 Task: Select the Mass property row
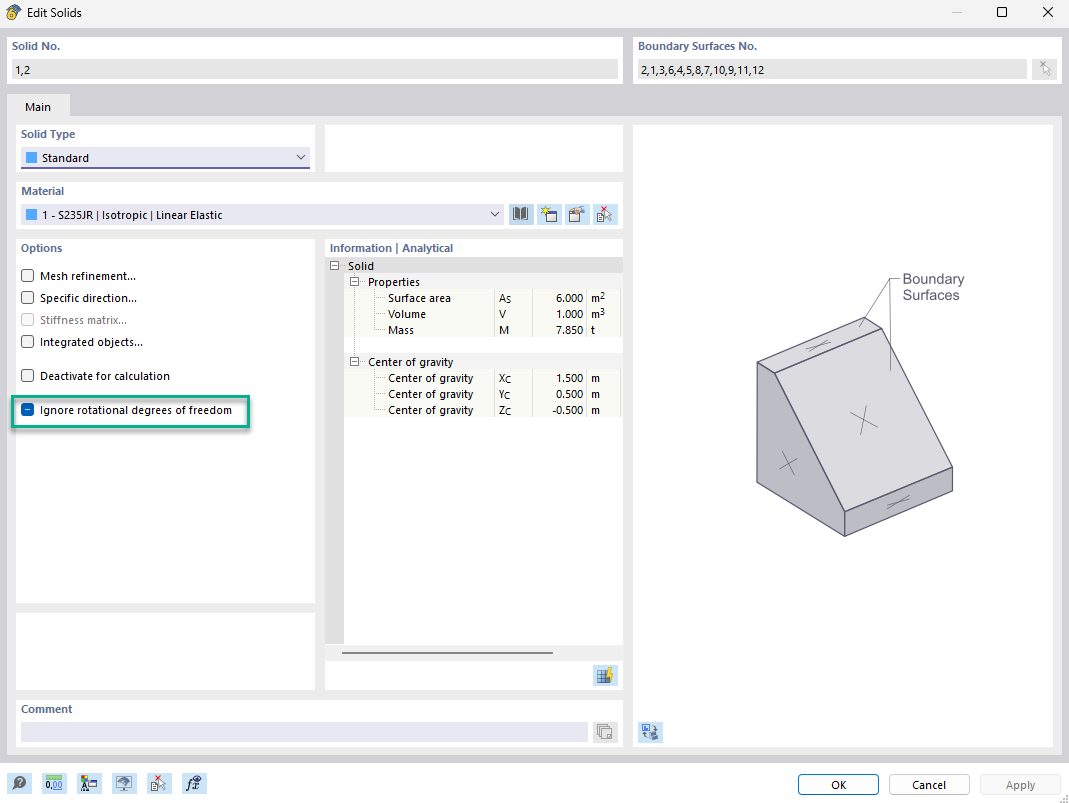coord(483,330)
